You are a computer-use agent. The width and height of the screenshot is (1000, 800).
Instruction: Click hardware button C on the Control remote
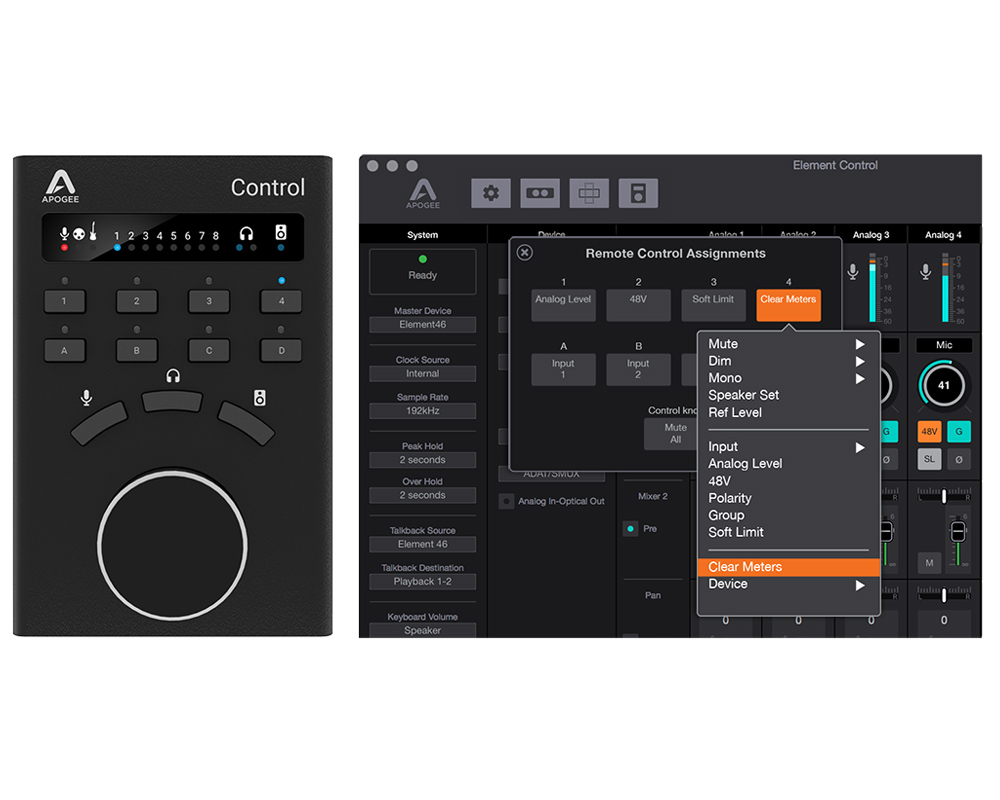[x=209, y=350]
